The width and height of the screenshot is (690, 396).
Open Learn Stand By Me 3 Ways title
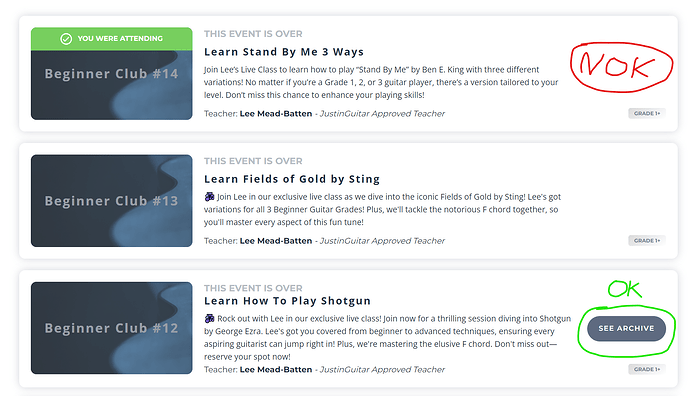point(284,52)
